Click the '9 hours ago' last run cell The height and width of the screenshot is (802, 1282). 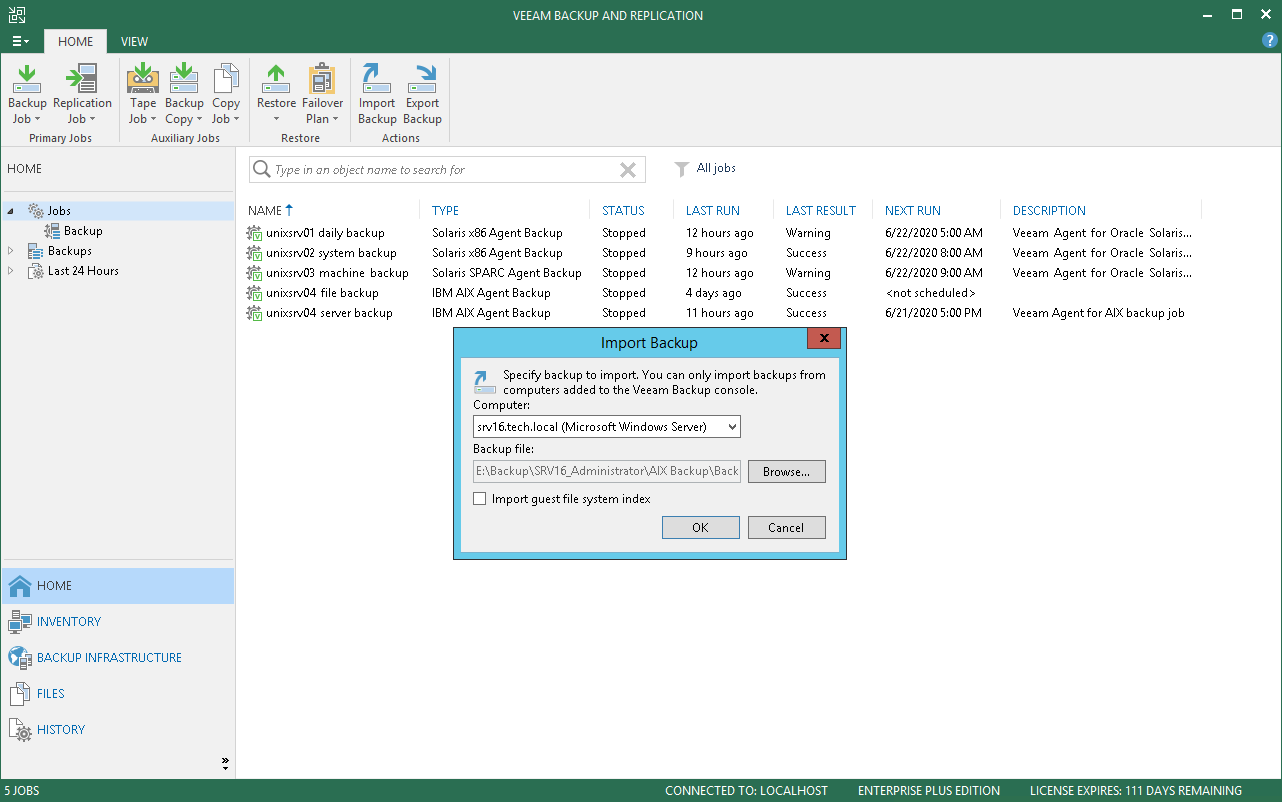[717, 253]
